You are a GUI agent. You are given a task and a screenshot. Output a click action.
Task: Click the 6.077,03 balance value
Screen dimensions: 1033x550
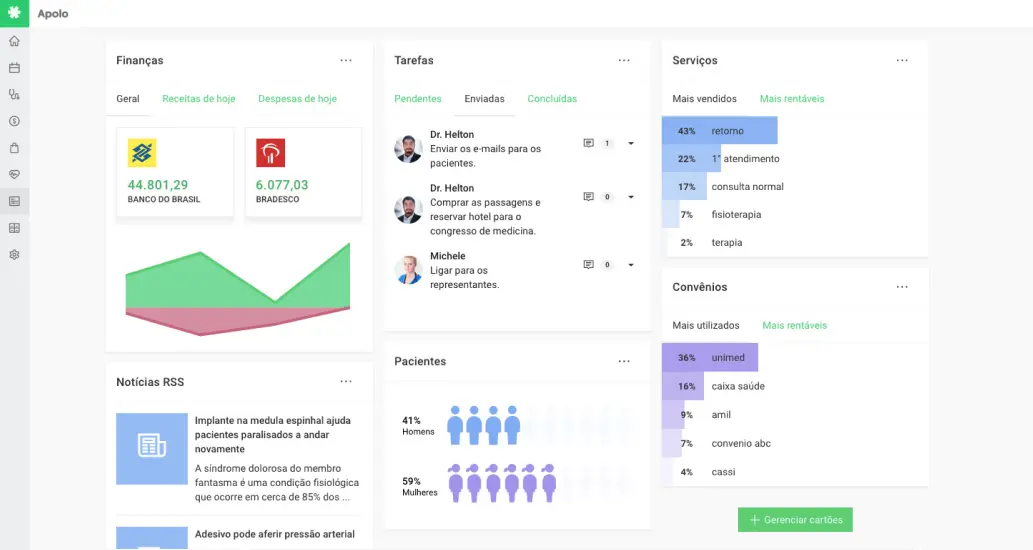click(x=282, y=185)
